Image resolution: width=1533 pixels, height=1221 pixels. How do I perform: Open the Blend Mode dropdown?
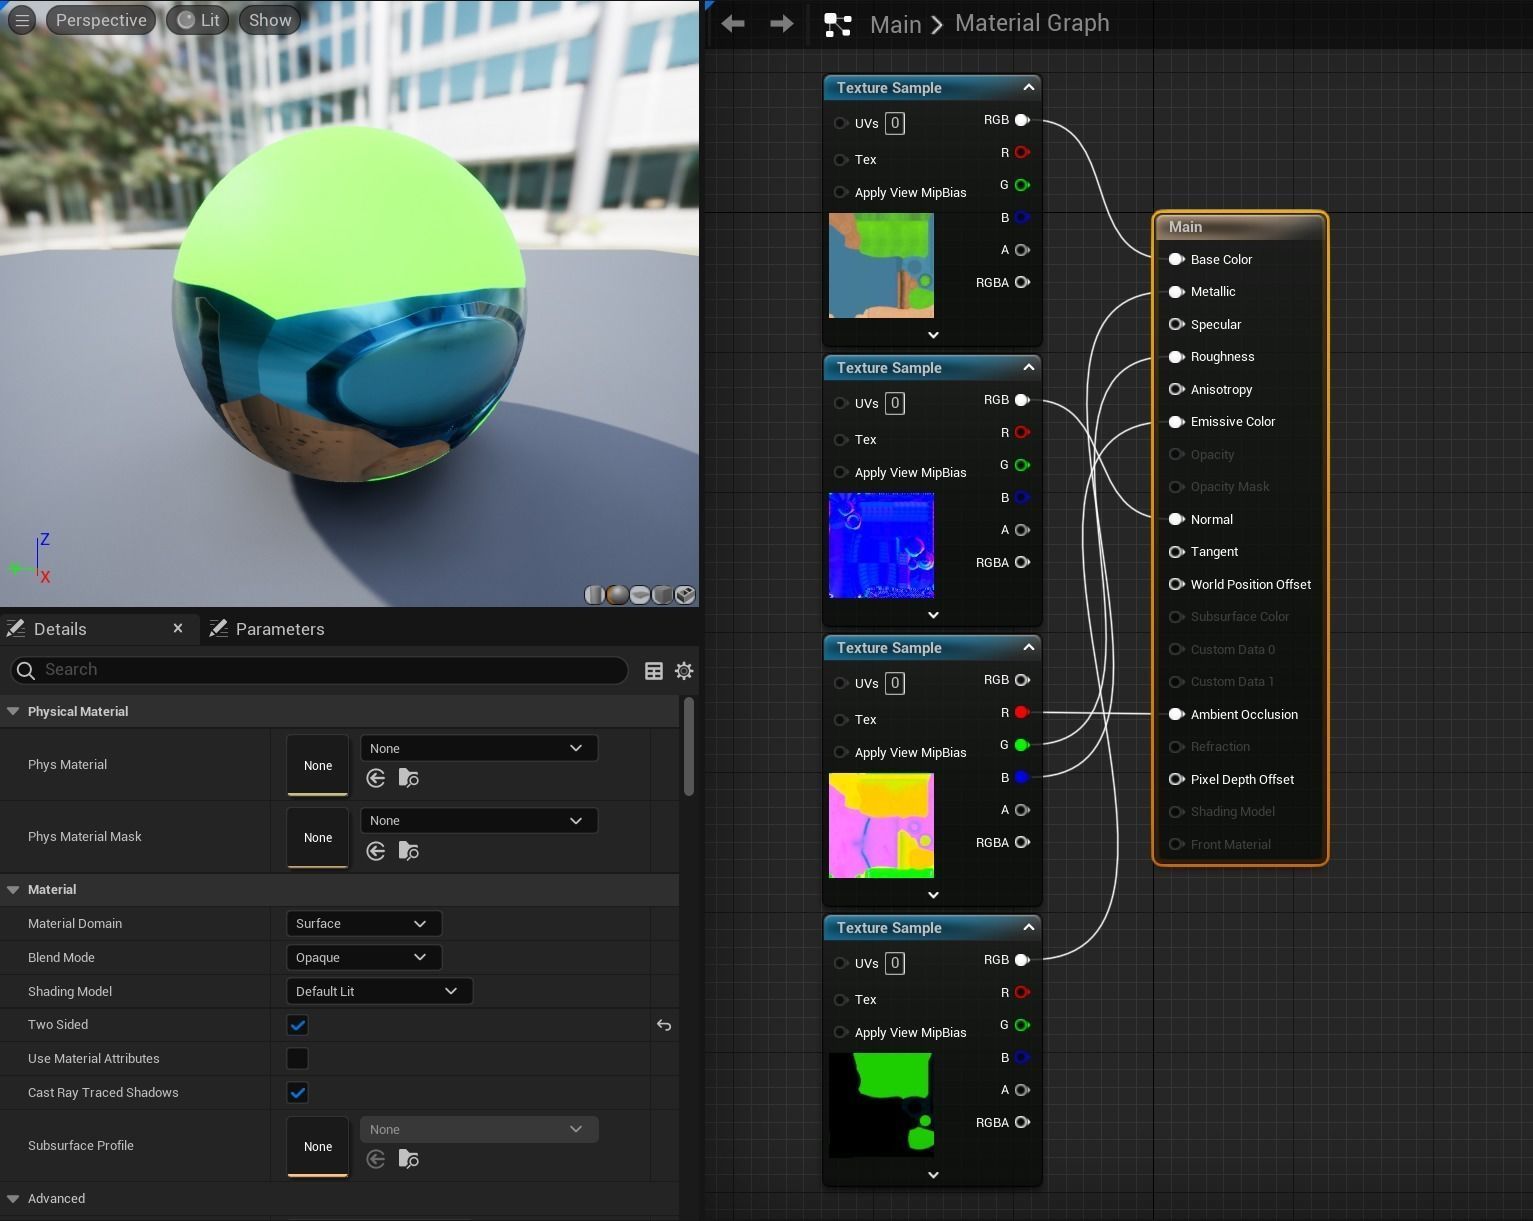(x=363, y=957)
